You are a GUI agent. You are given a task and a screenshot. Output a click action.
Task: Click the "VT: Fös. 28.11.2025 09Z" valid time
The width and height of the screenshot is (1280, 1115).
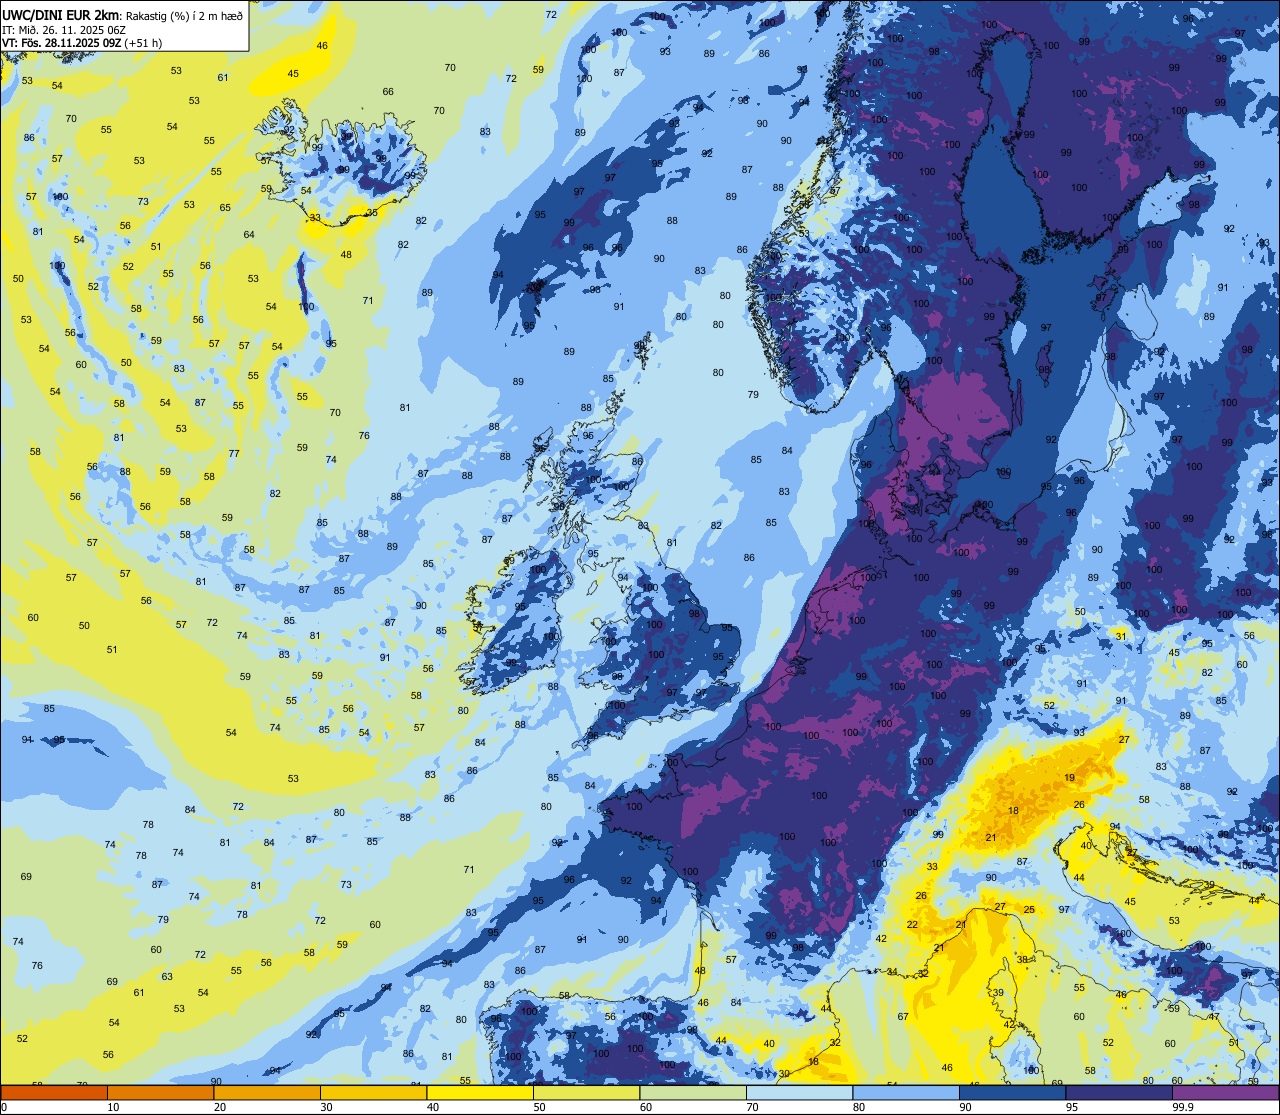click(x=61, y=43)
